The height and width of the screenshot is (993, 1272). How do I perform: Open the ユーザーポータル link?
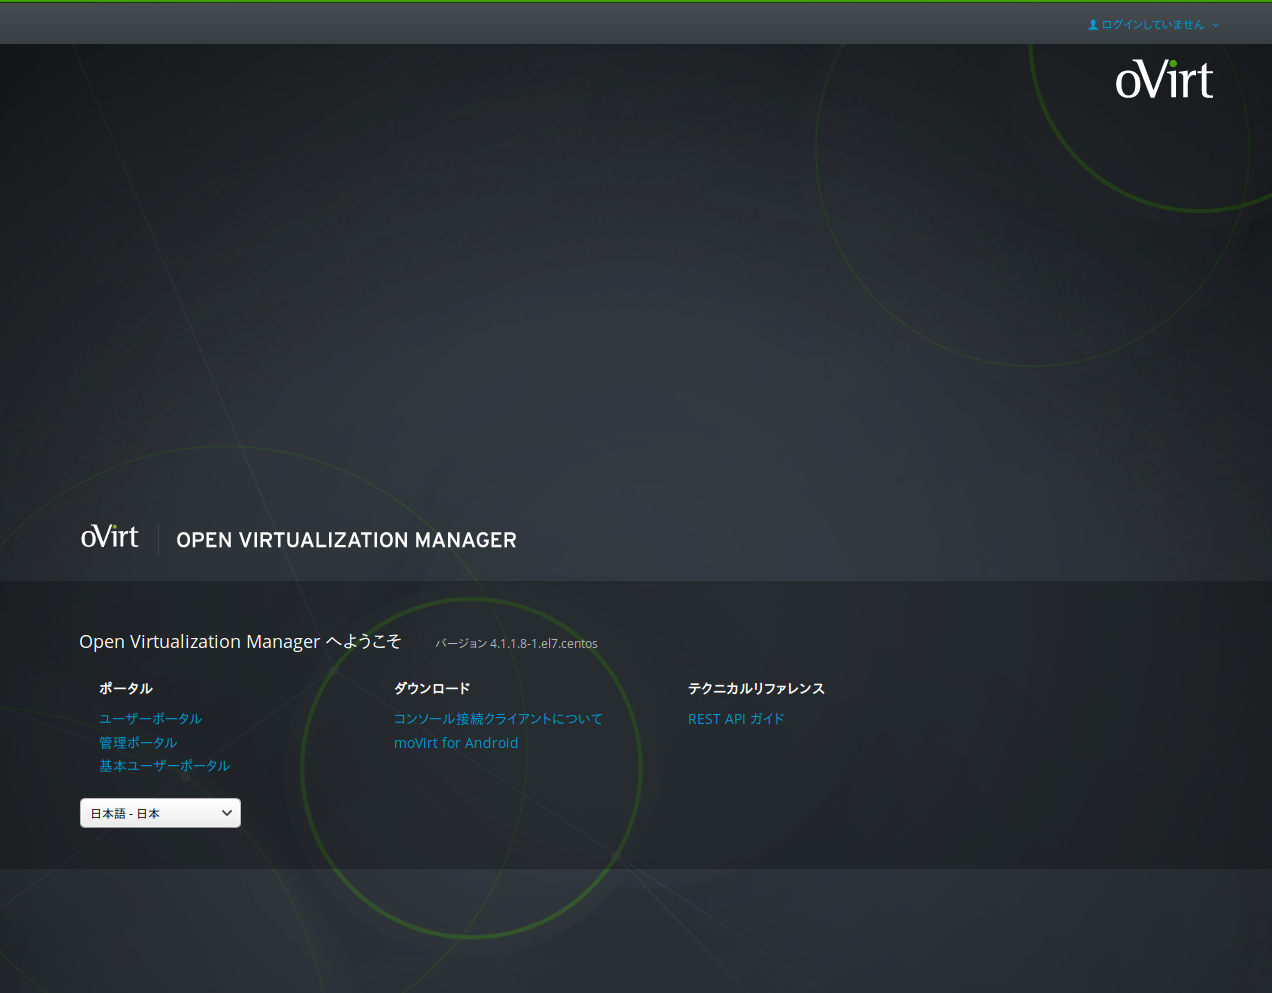click(x=150, y=718)
